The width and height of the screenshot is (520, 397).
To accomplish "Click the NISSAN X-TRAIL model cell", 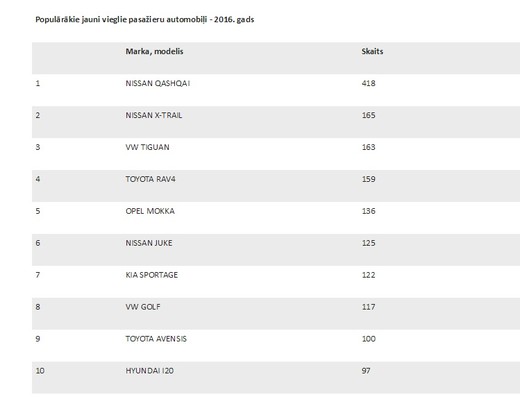I will point(154,115).
